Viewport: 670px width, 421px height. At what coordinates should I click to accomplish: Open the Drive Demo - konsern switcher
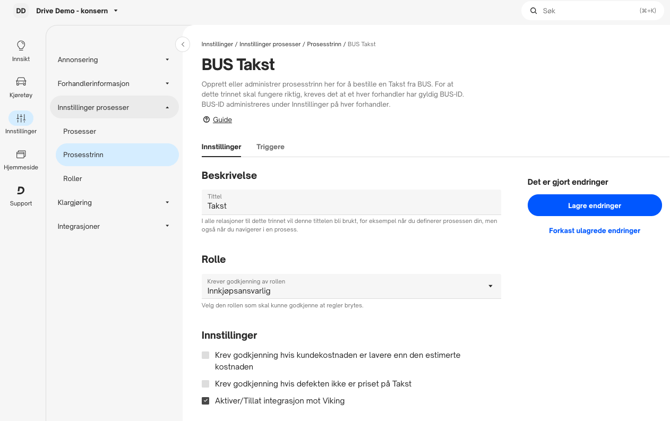[76, 11]
